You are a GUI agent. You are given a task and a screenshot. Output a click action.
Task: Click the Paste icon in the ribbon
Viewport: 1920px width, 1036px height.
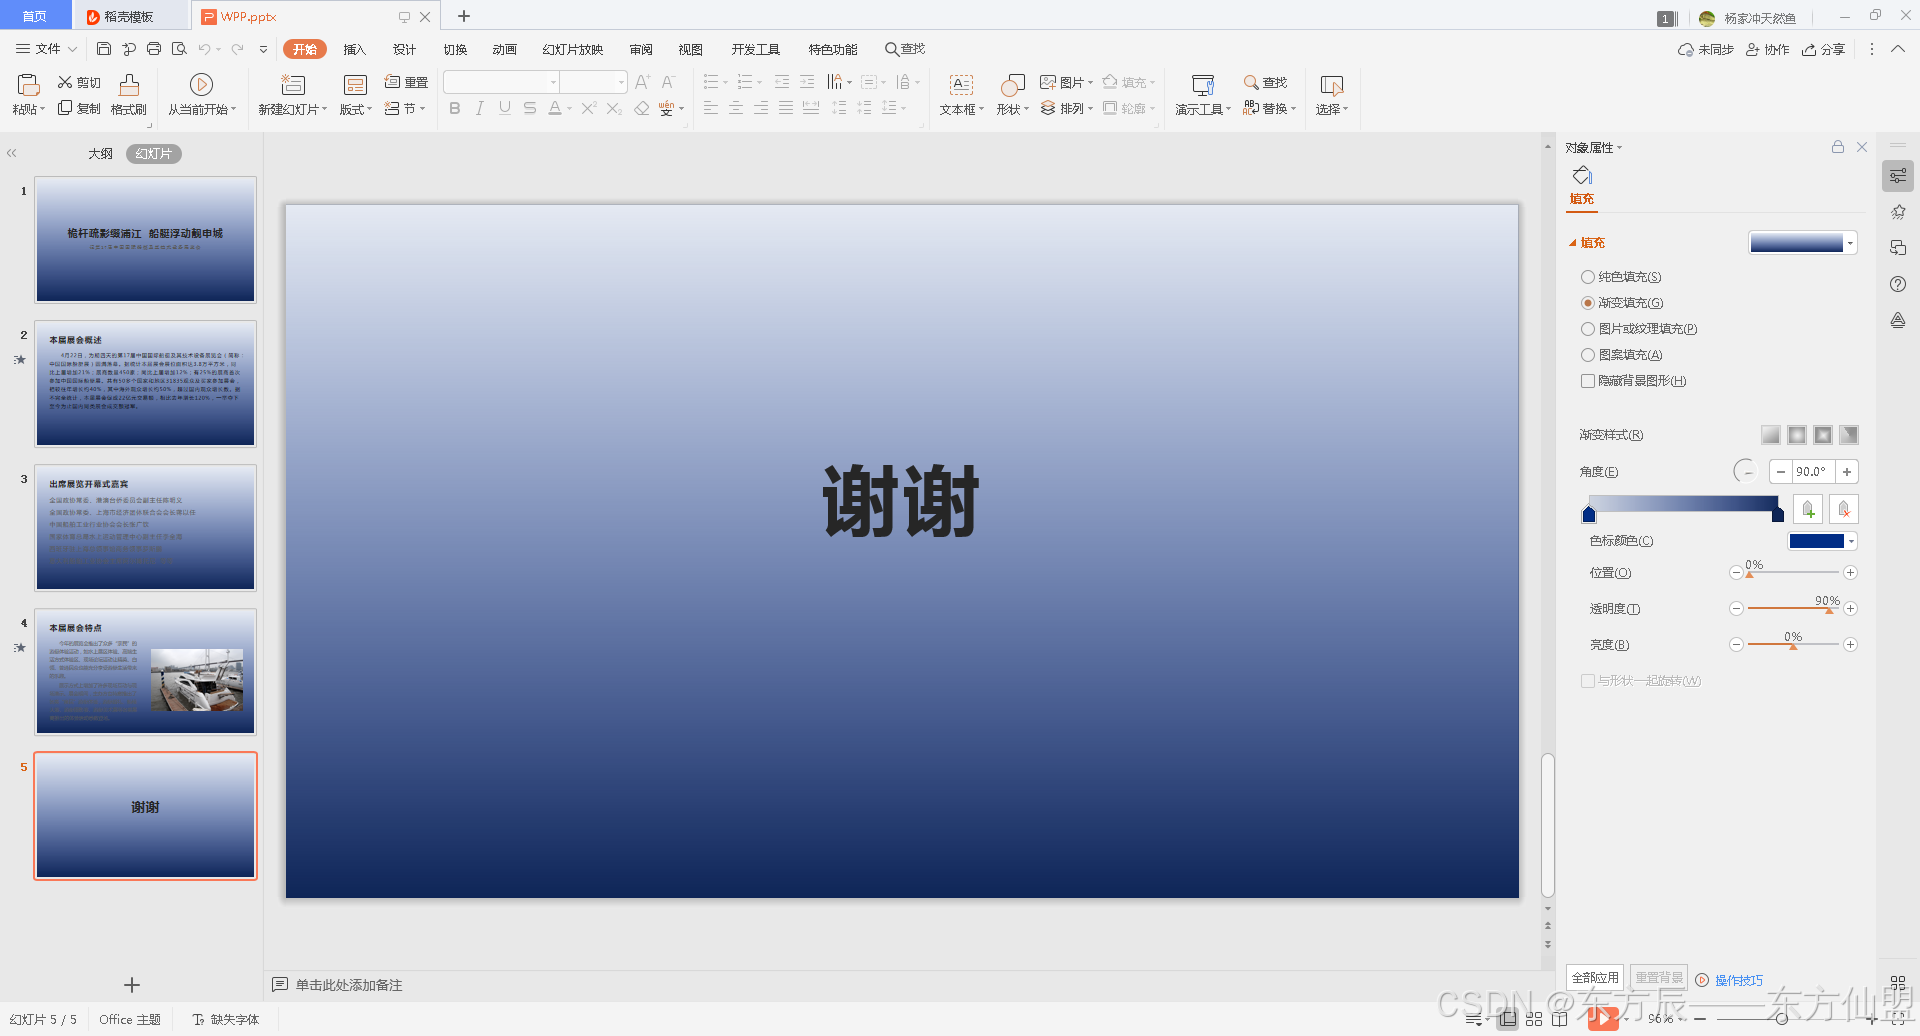pyautogui.click(x=28, y=85)
